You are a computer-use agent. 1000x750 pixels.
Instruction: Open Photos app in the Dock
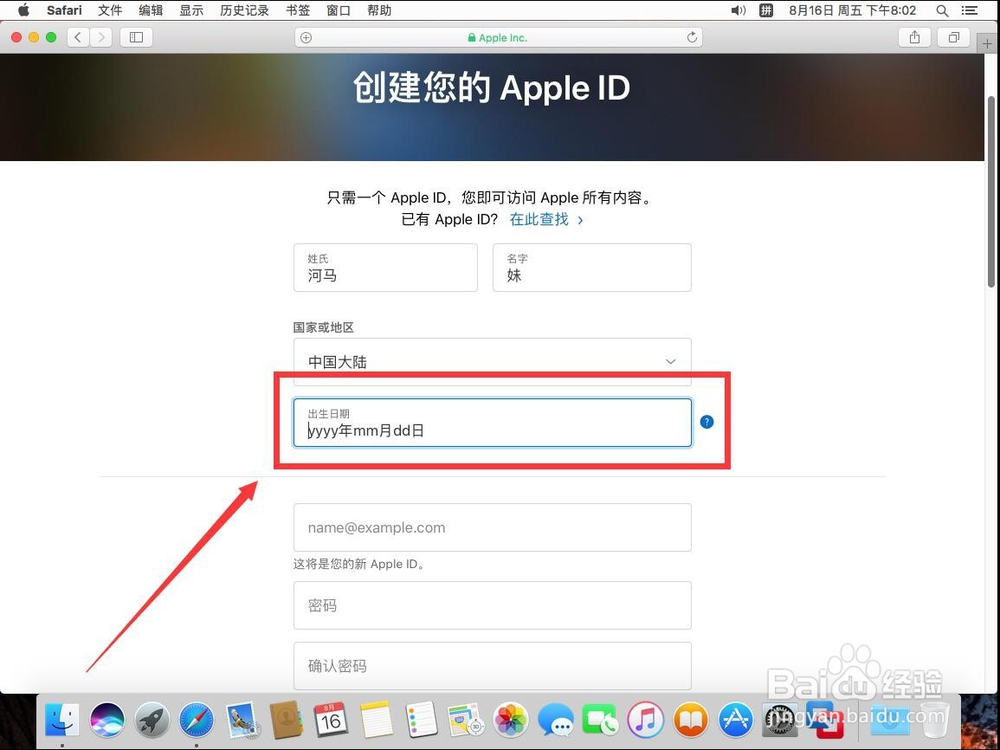click(x=510, y=721)
